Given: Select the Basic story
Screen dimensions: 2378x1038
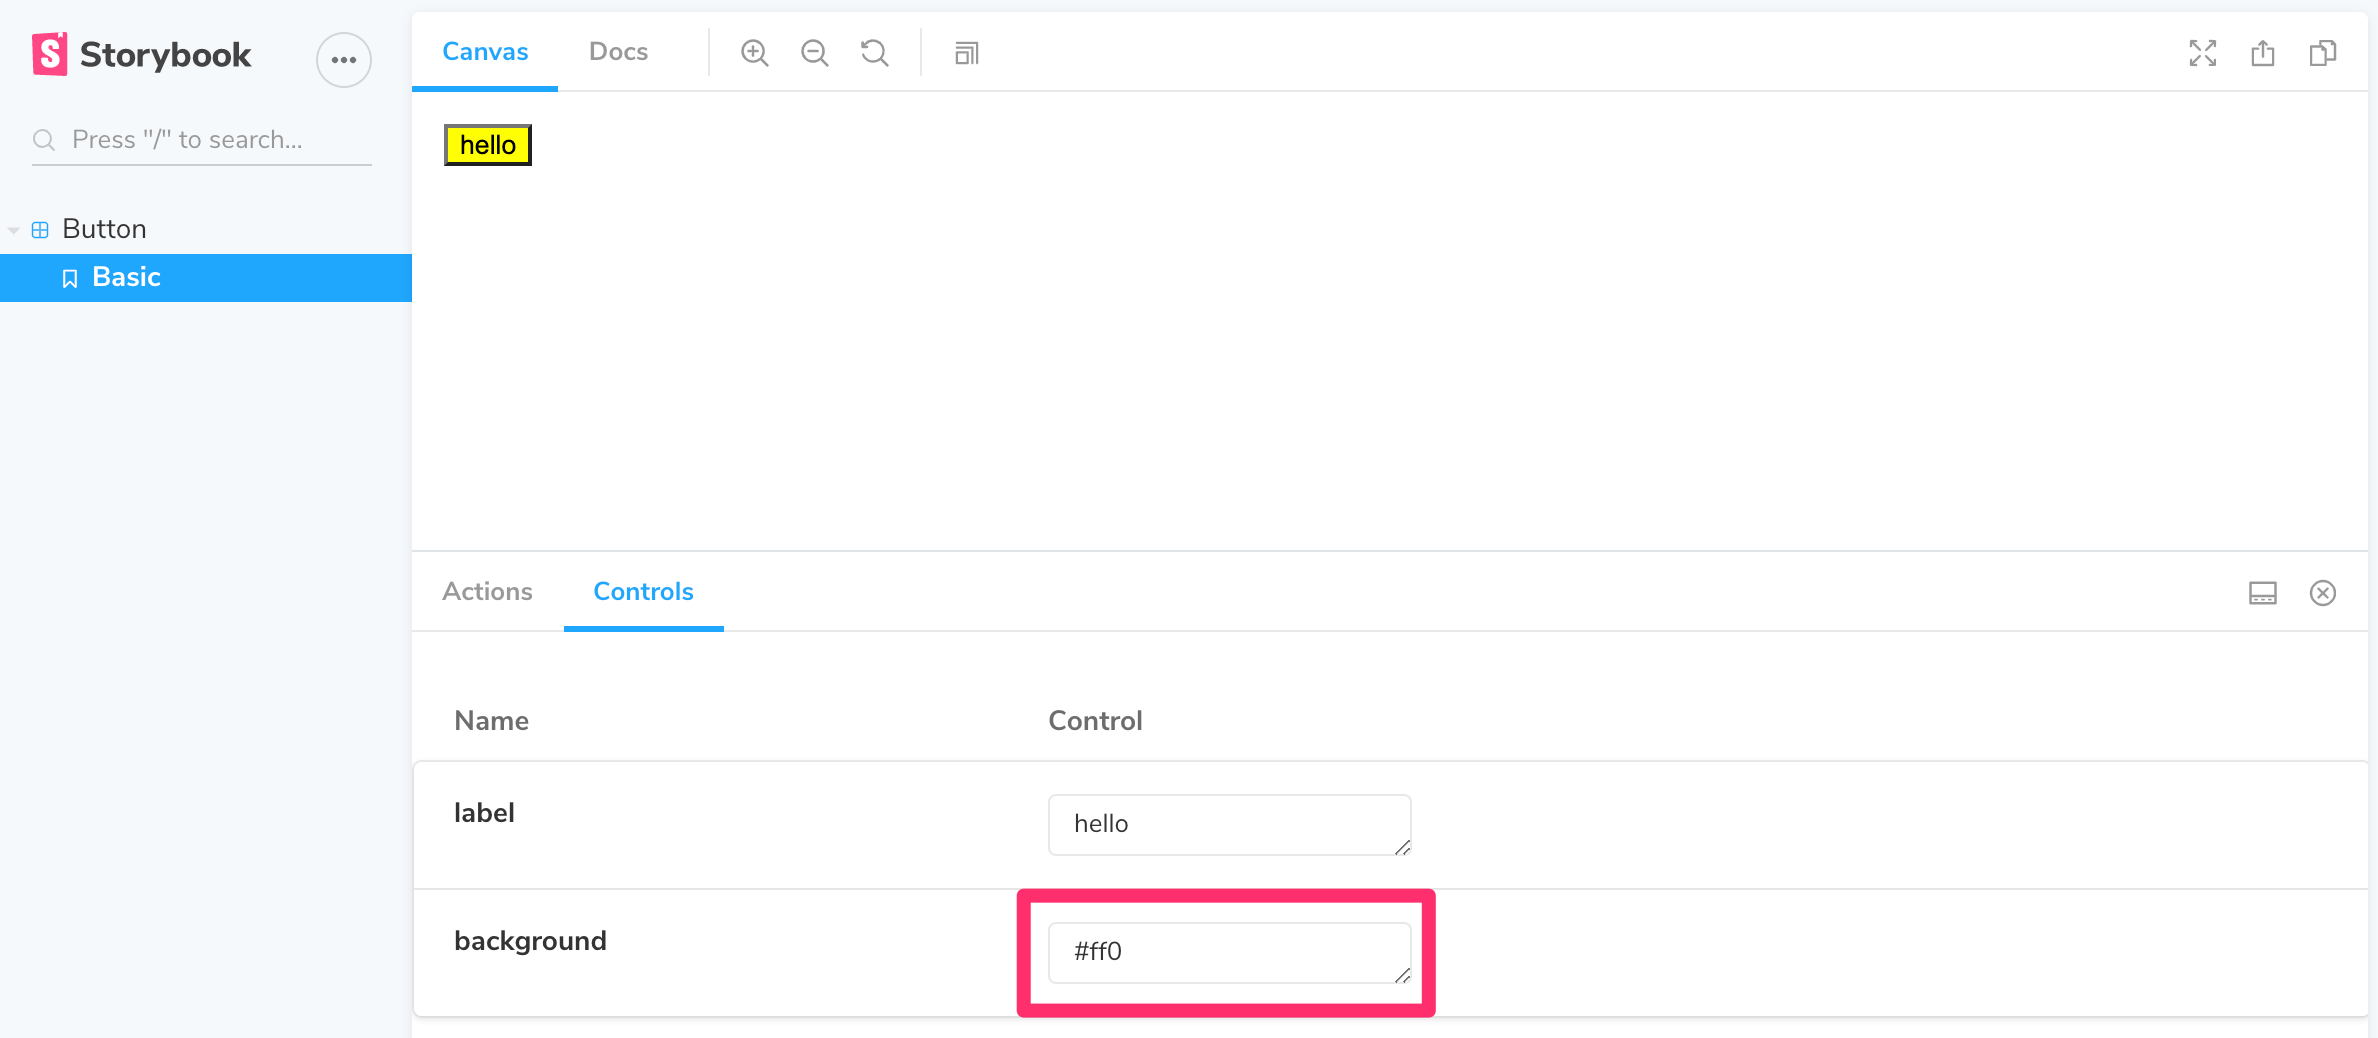Looking at the screenshot, I should tap(126, 277).
